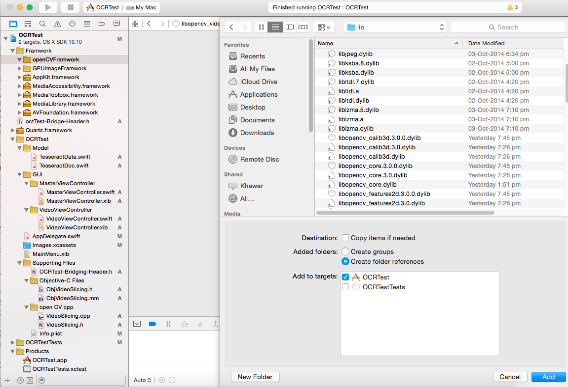This screenshot has width=568, height=387.
Task: Hide the debug area toggle
Action: coord(137,324)
